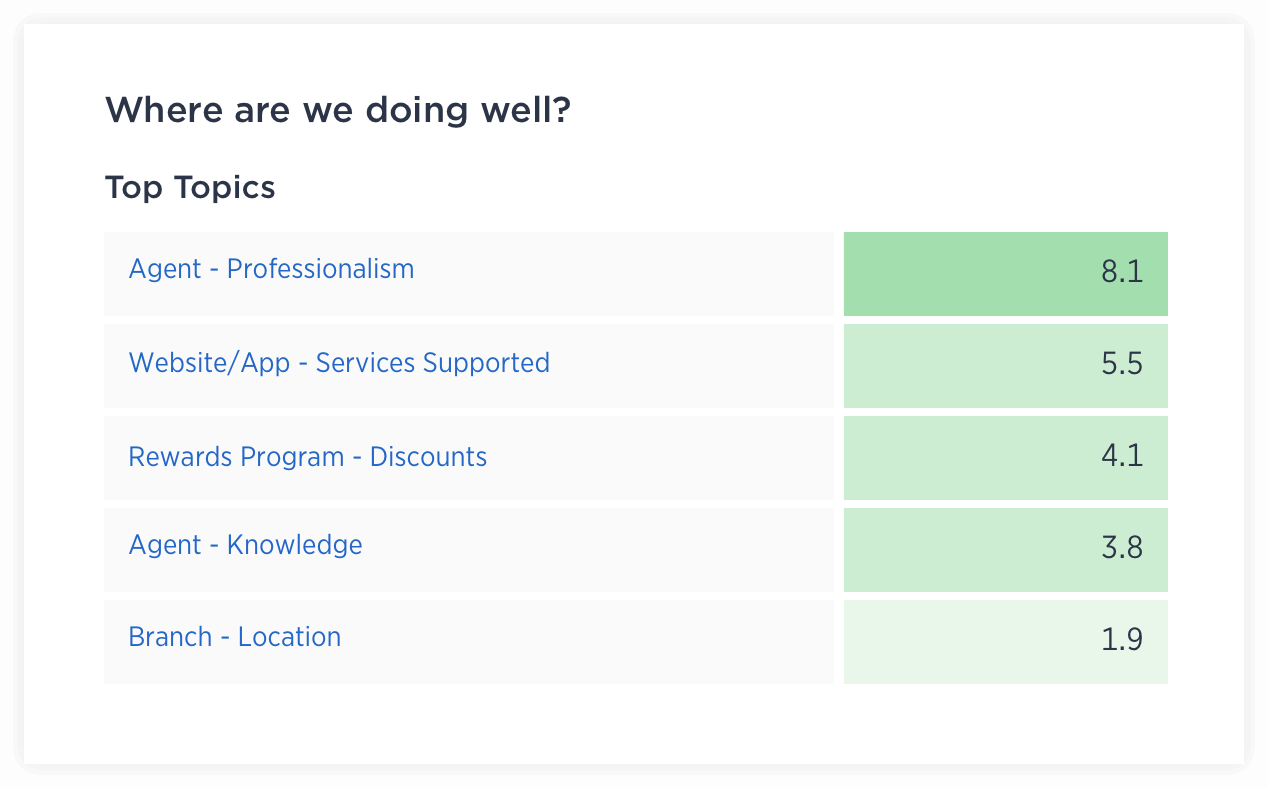This screenshot has width=1268, height=788.
Task: Open the Agent - Professionalism topic link
Action: [271, 269]
